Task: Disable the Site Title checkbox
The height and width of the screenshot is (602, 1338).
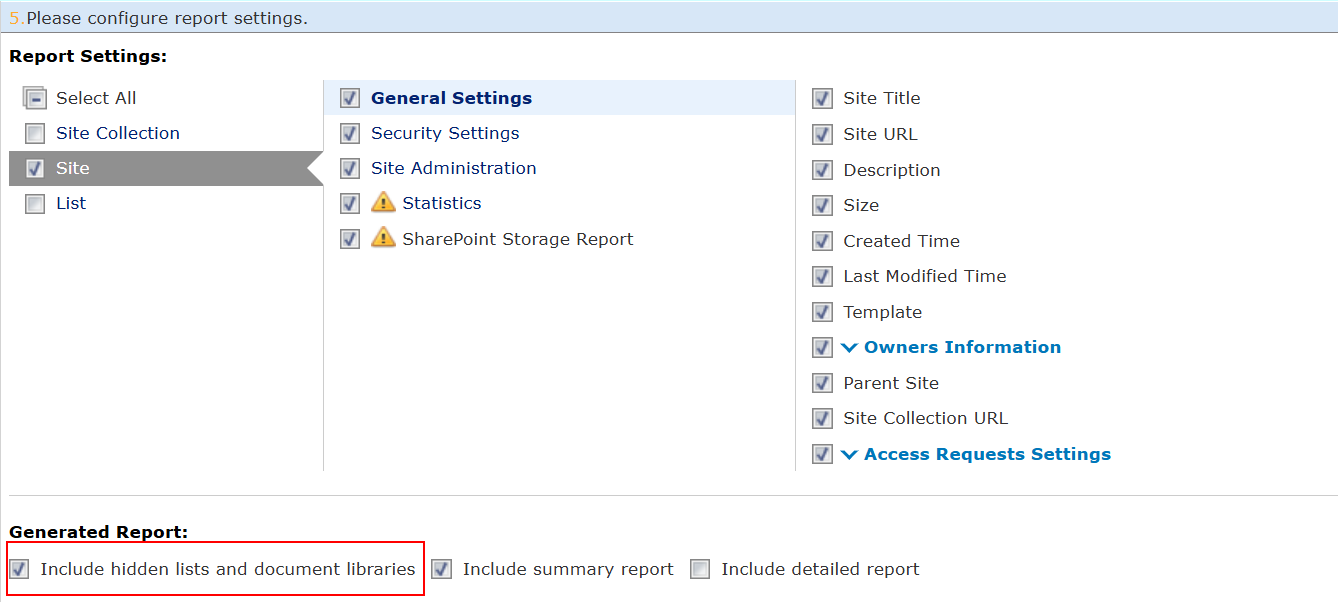Action: [821, 98]
